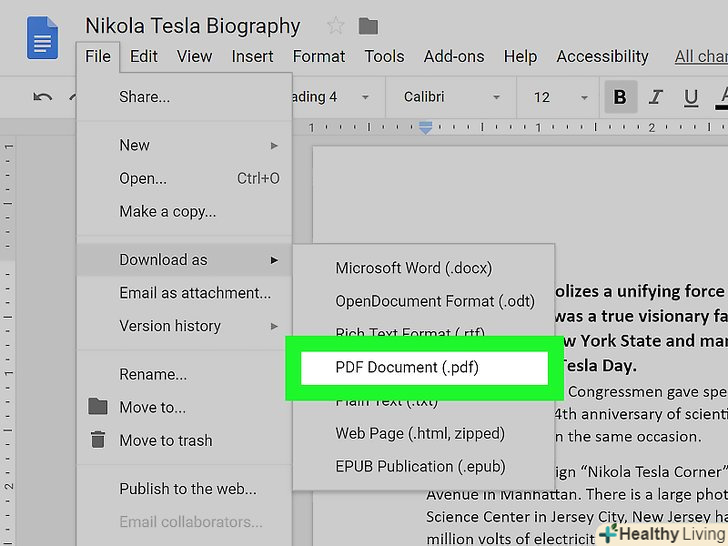
Task: Open the Insert menu
Action: [252, 56]
